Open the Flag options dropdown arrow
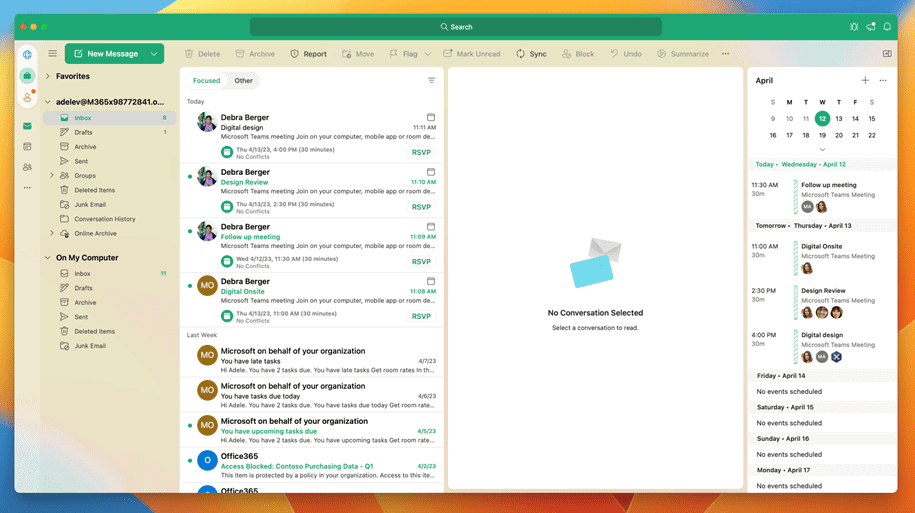915x513 pixels. coord(428,54)
